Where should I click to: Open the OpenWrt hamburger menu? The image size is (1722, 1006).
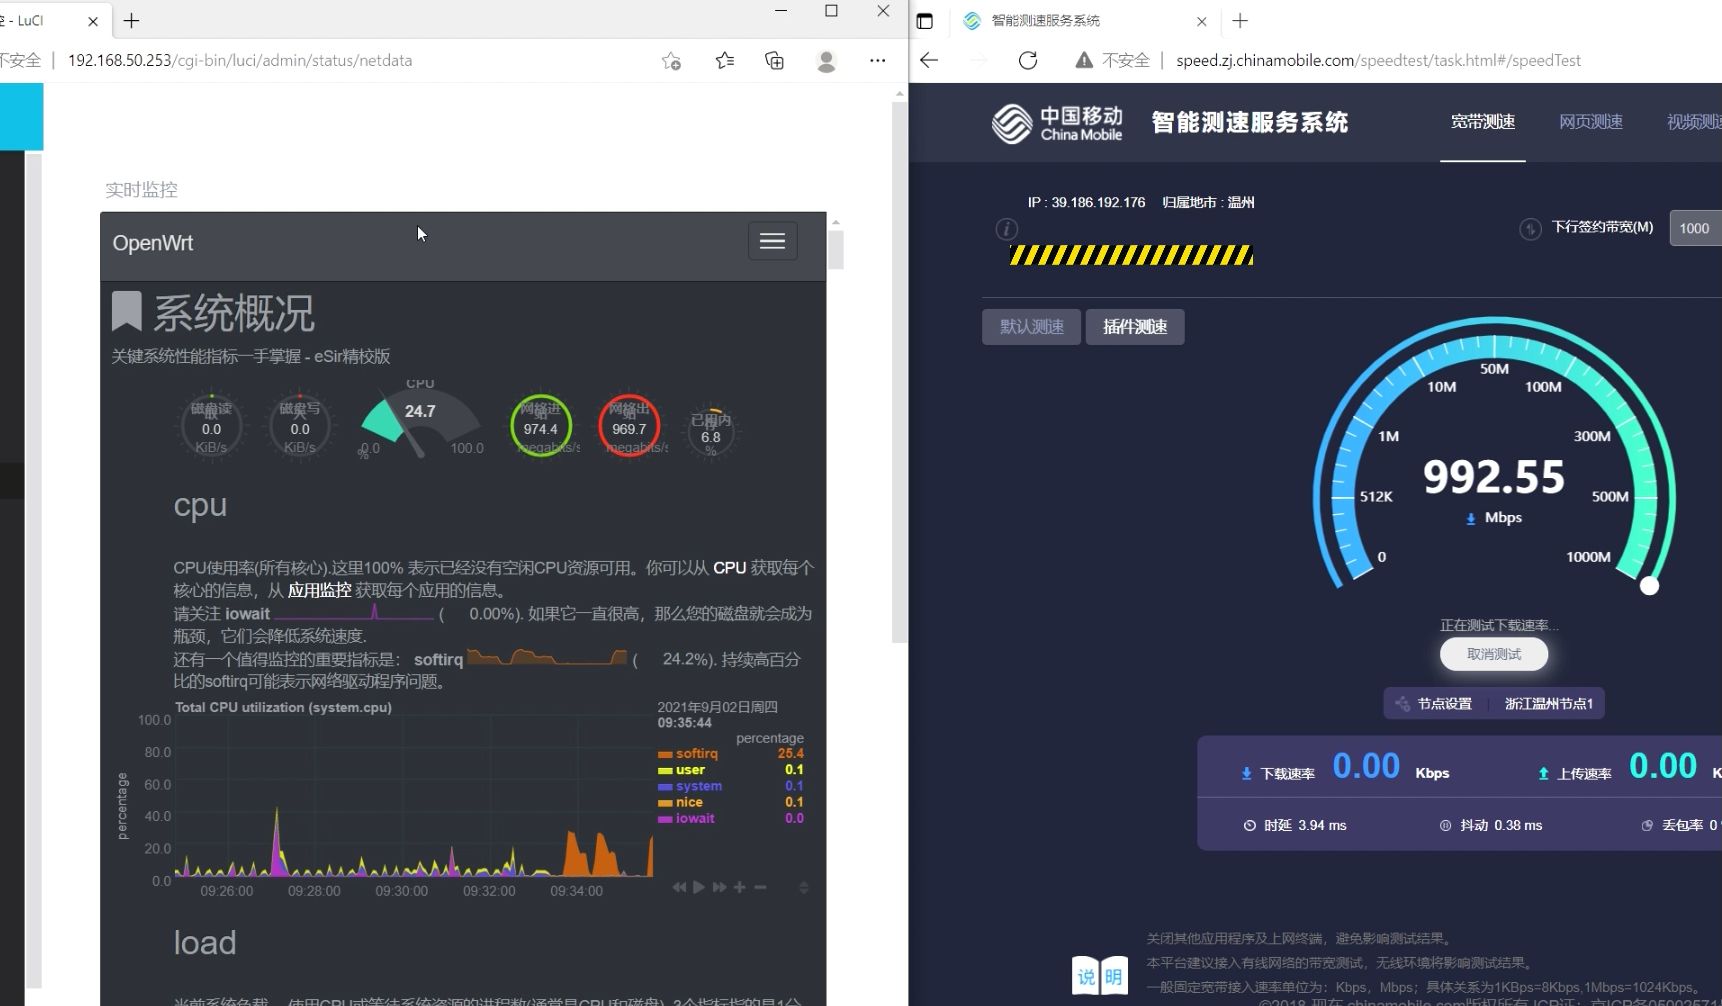pos(772,241)
